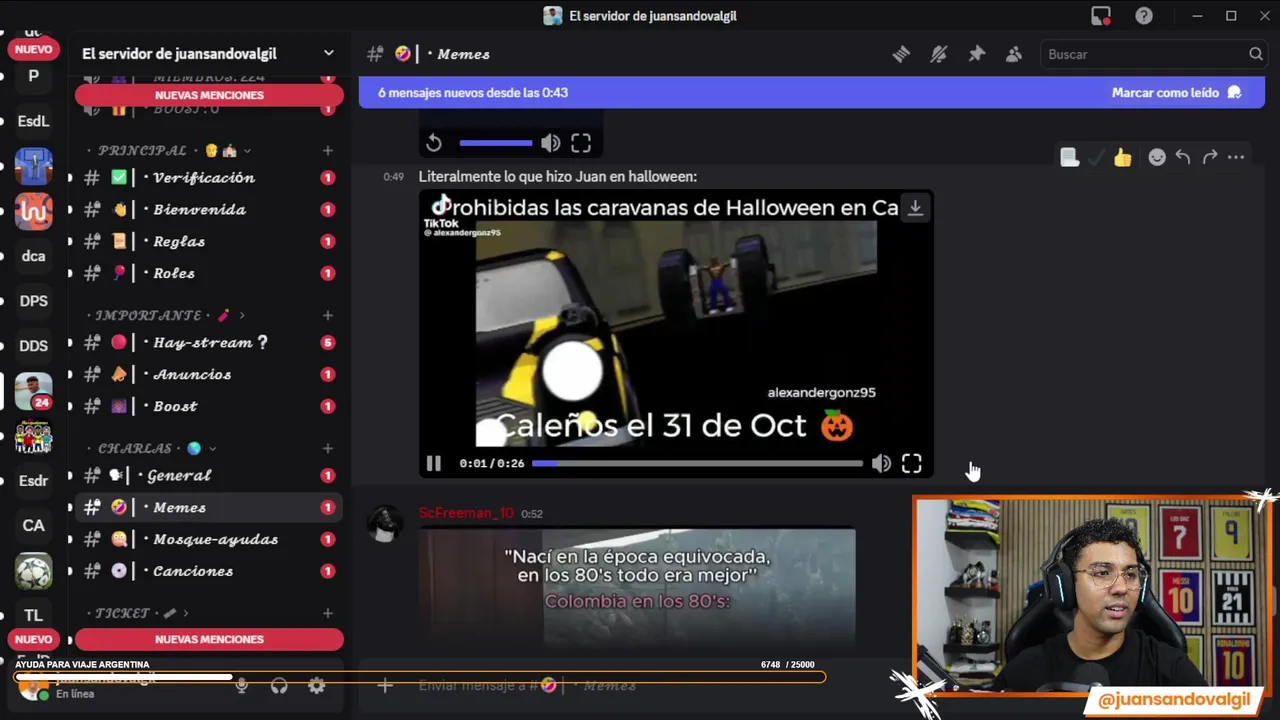1280x720 pixels.
Task: Click the checkmark reaction in message toolbar
Action: click(1097, 157)
